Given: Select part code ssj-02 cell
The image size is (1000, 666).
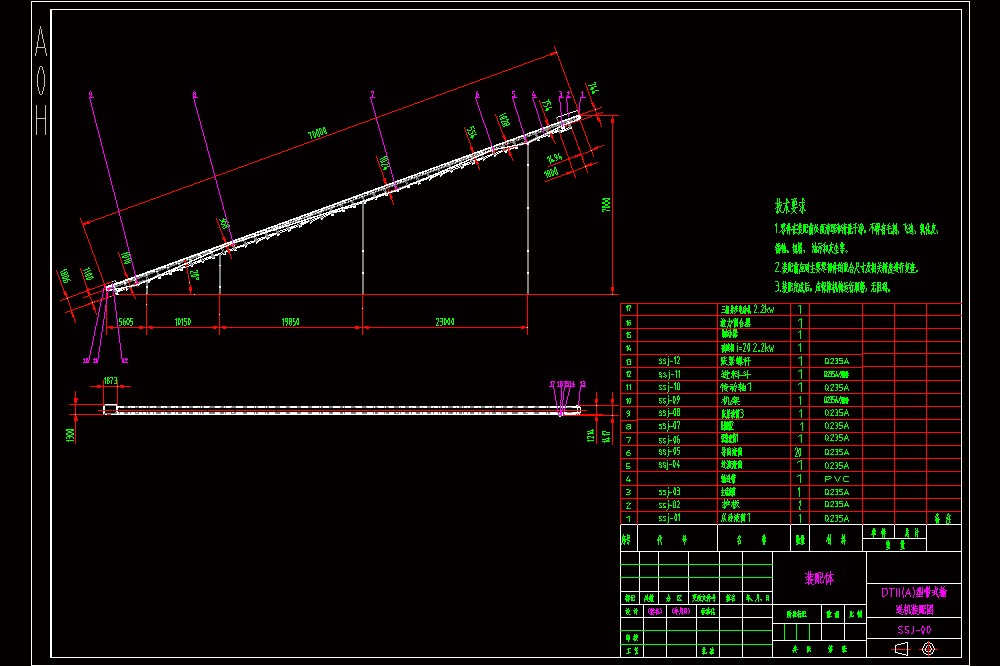Looking at the screenshot, I should [669, 505].
